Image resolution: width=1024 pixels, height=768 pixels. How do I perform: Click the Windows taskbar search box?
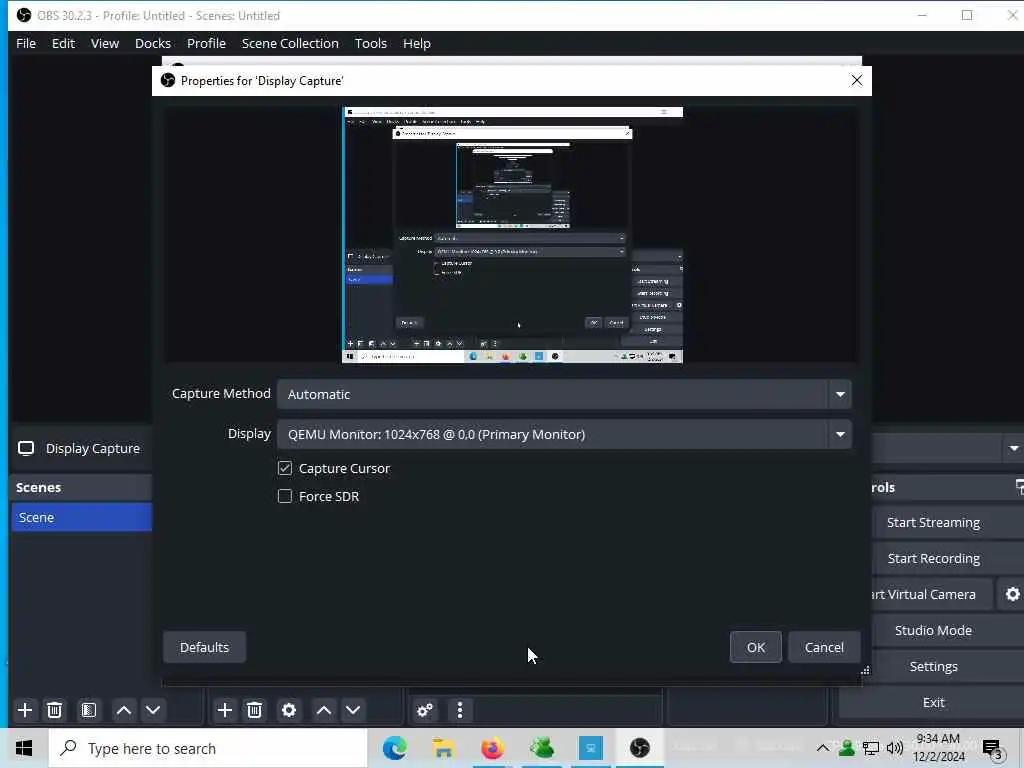208,748
